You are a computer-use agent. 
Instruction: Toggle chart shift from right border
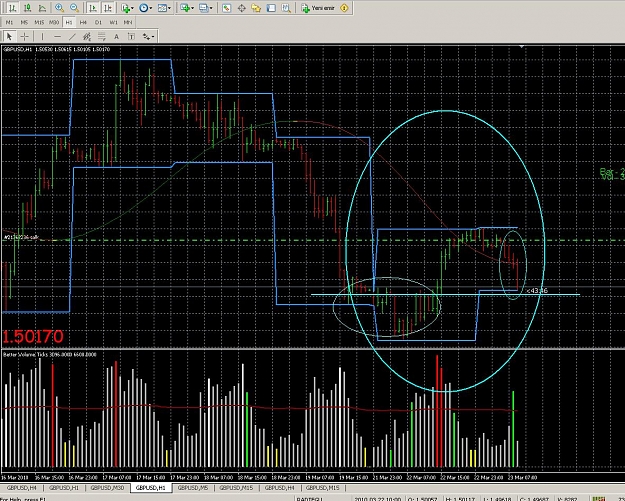108,8
